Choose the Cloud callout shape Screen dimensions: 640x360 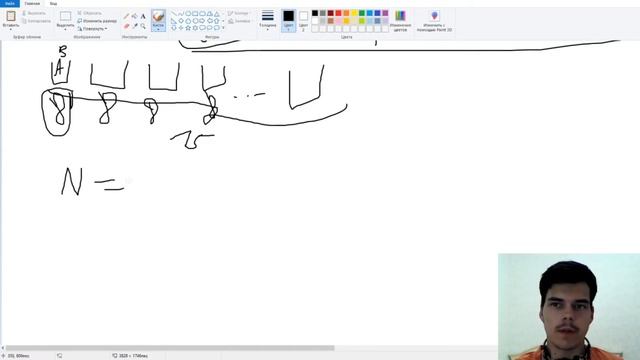(x=217, y=28)
